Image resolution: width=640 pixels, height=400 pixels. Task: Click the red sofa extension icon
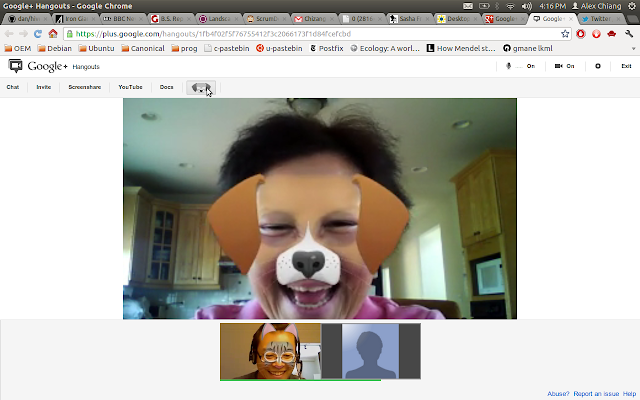611,34
